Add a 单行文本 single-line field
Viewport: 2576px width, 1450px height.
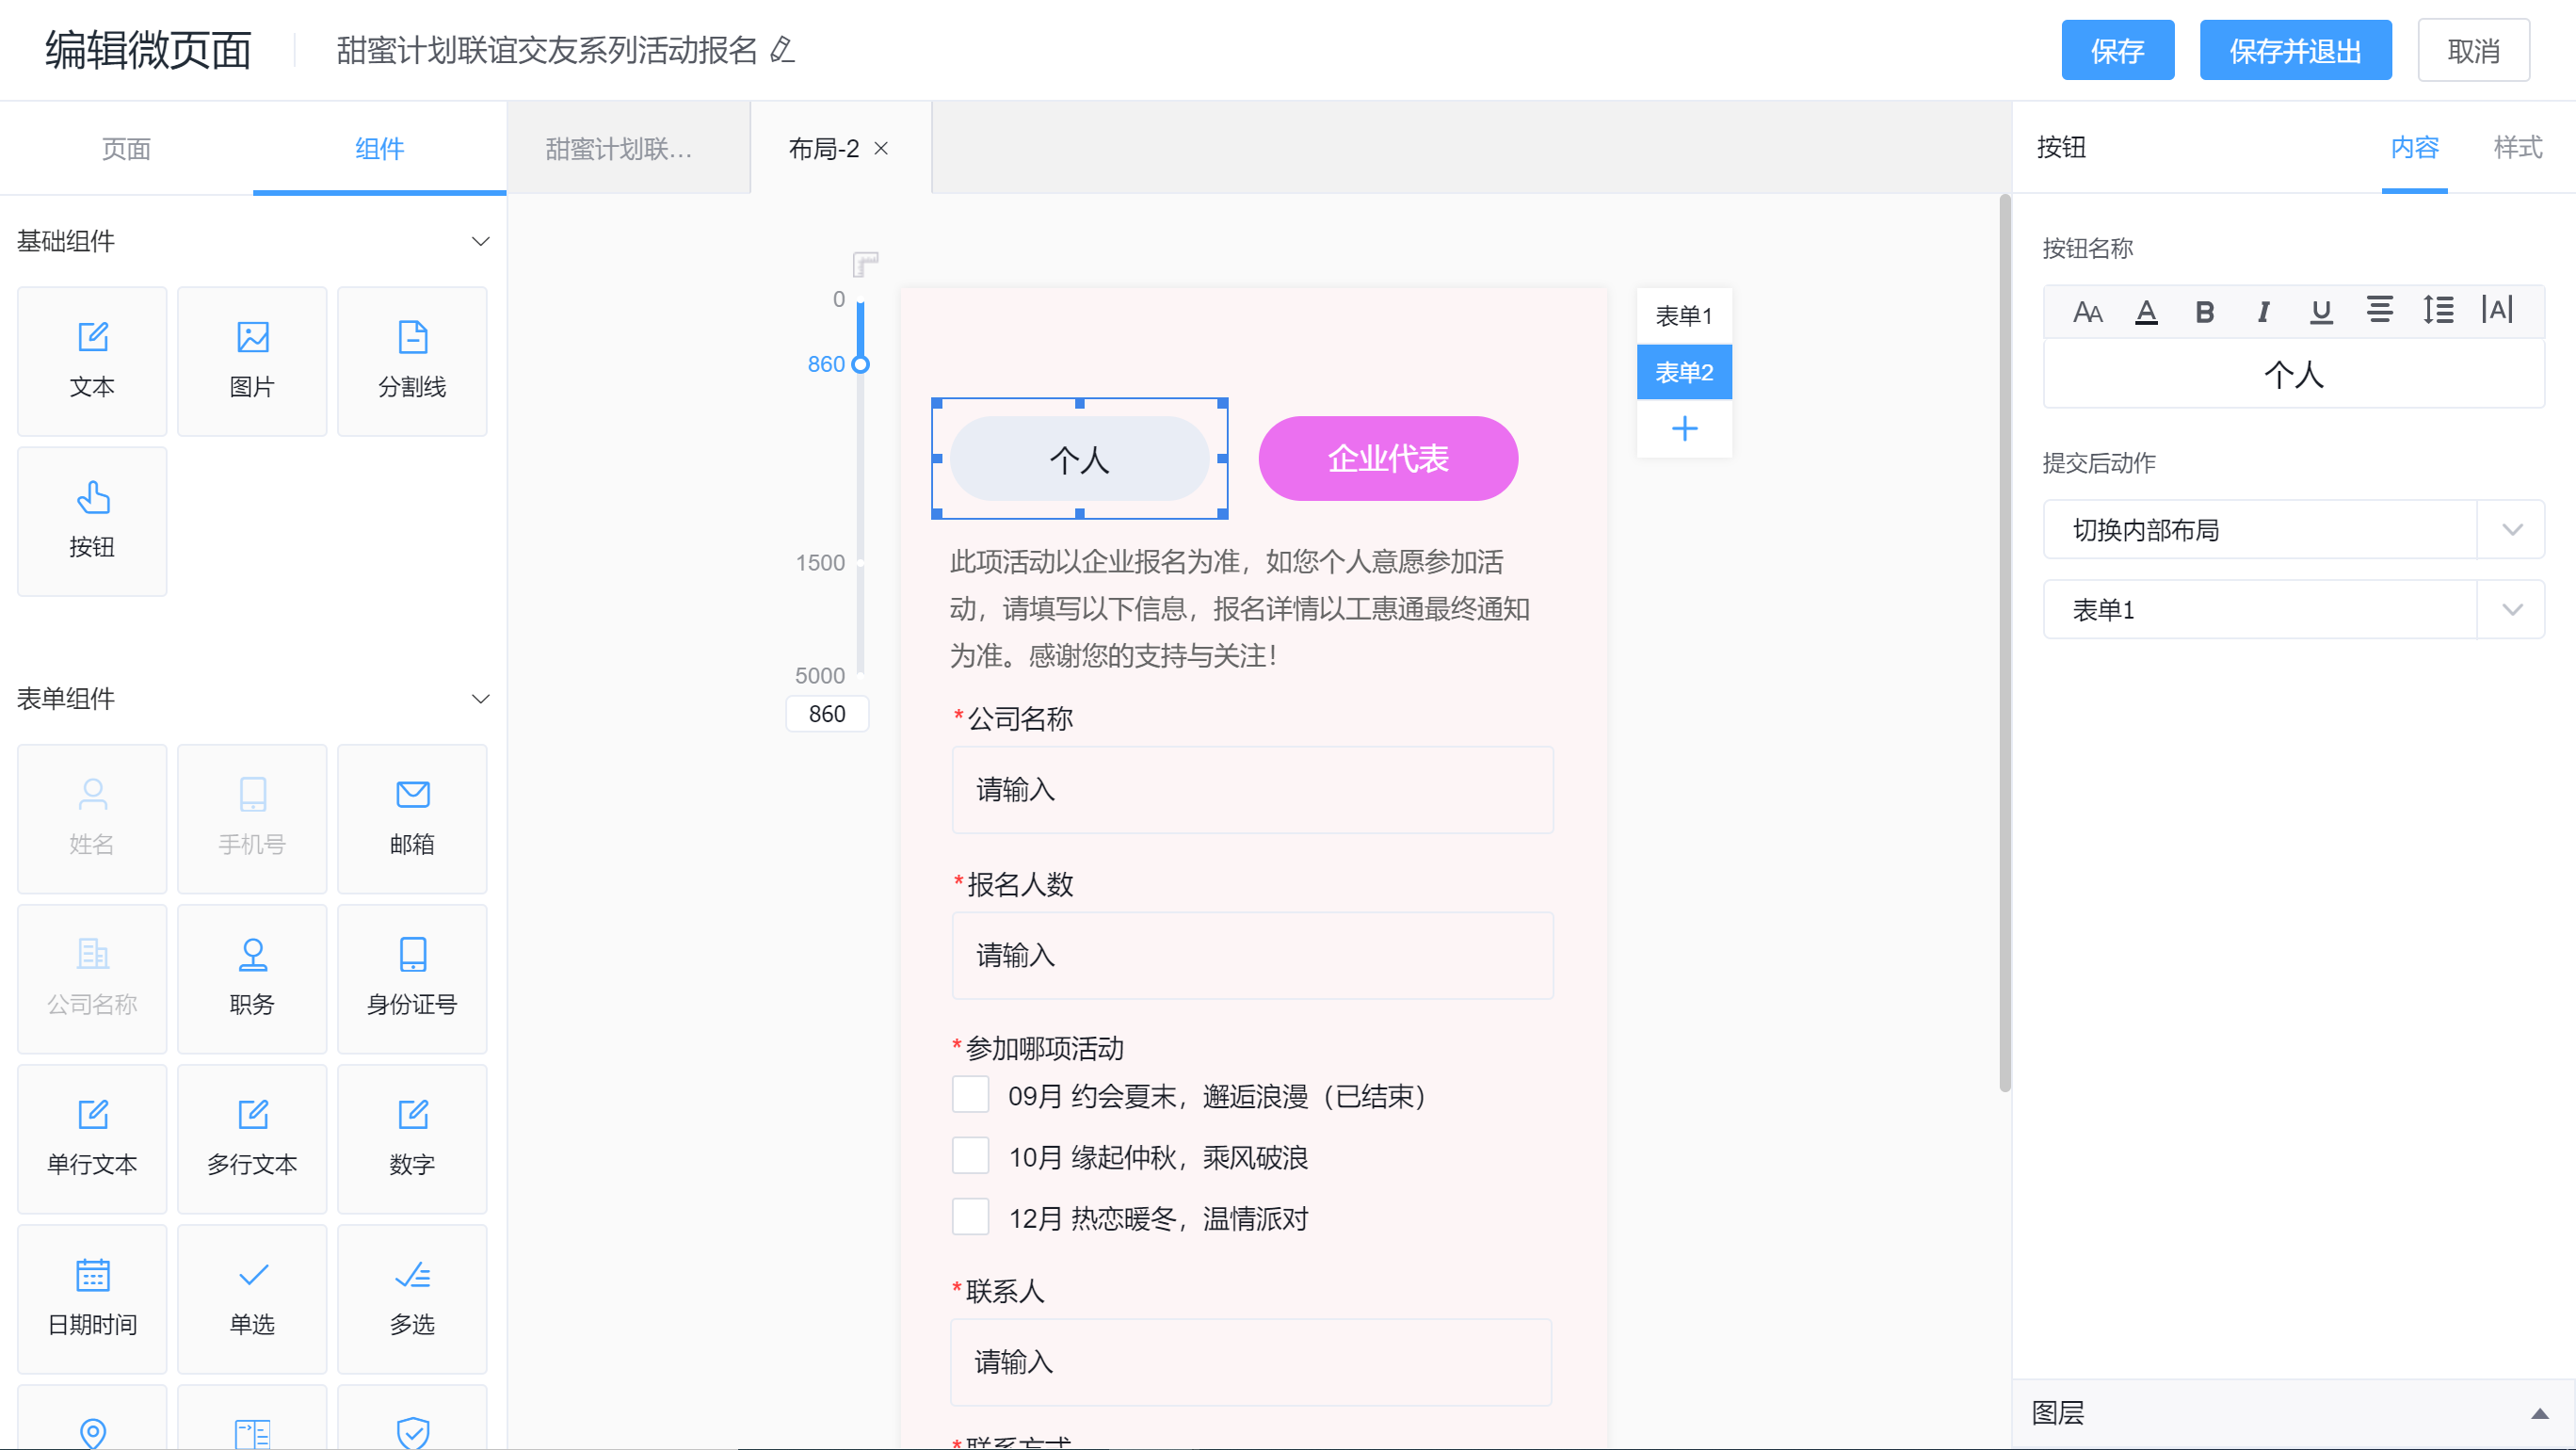click(92, 1138)
